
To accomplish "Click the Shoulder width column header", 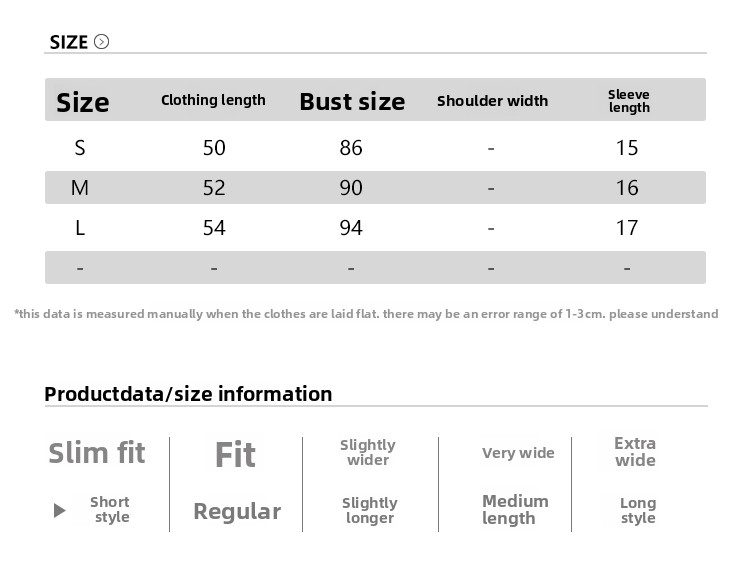I will [x=492, y=101].
